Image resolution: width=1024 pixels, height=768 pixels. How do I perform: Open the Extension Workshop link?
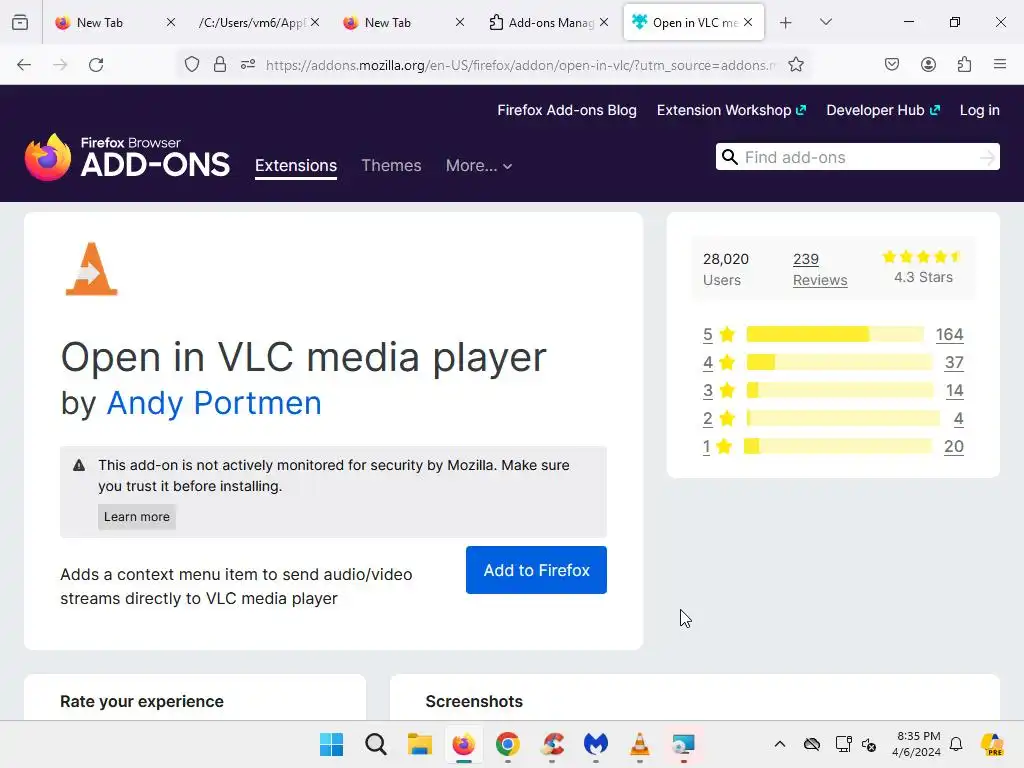(x=731, y=110)
